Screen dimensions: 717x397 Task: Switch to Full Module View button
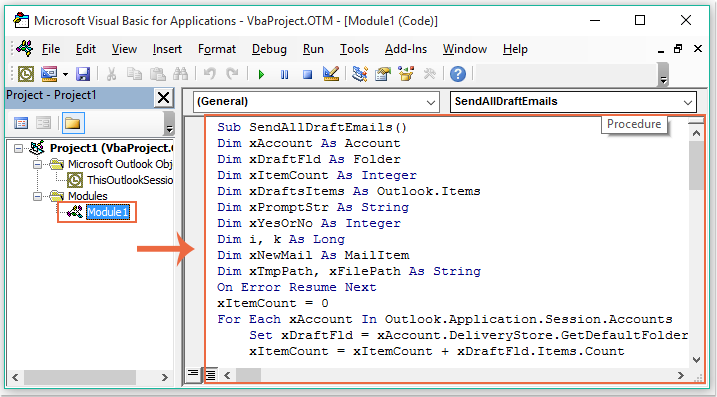tap(210, 375)
